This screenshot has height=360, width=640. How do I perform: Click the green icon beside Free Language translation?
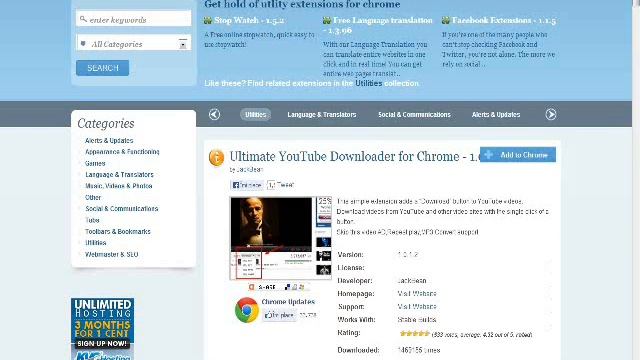tap(327, 20)
